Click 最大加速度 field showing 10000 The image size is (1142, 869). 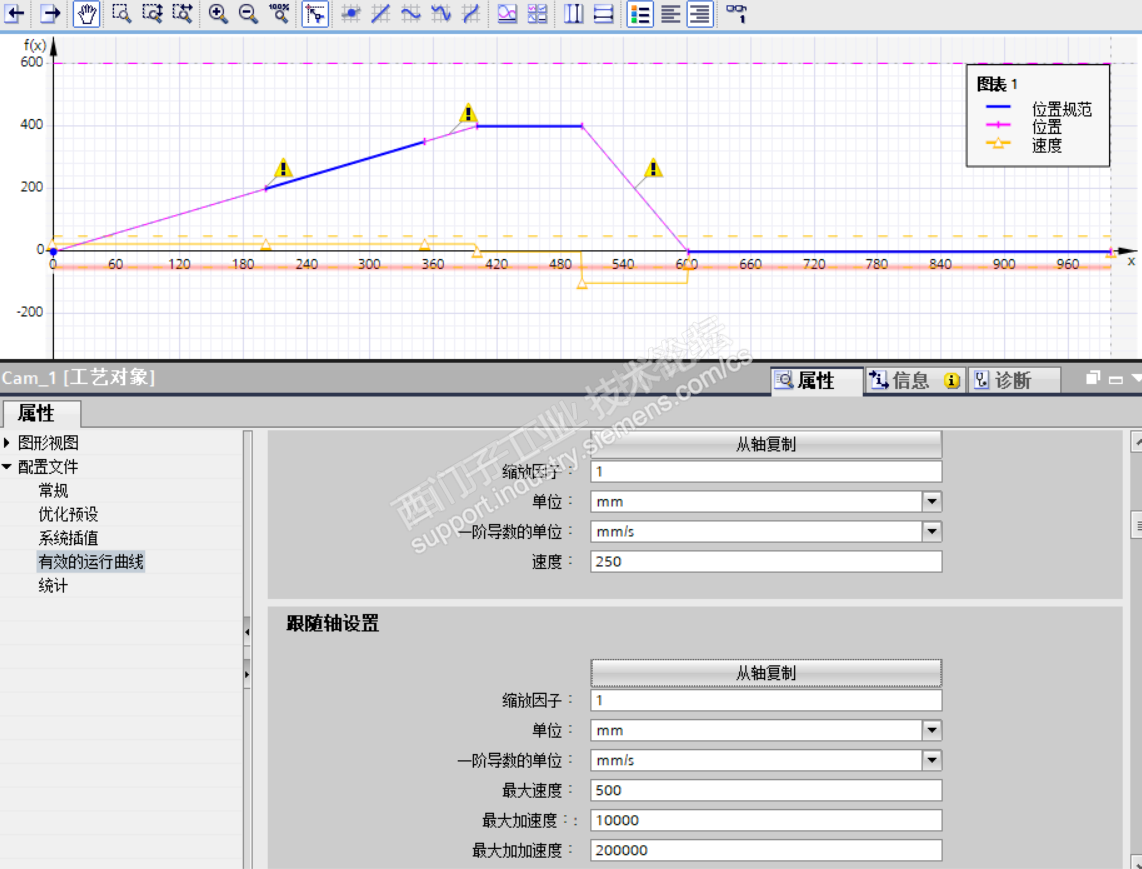(765, 820)
